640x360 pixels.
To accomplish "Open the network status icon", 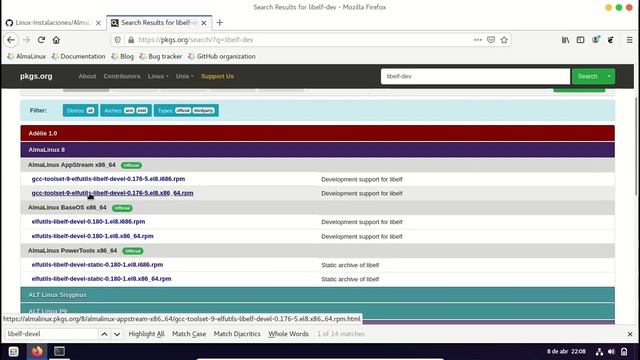I will tap(599, 351).
